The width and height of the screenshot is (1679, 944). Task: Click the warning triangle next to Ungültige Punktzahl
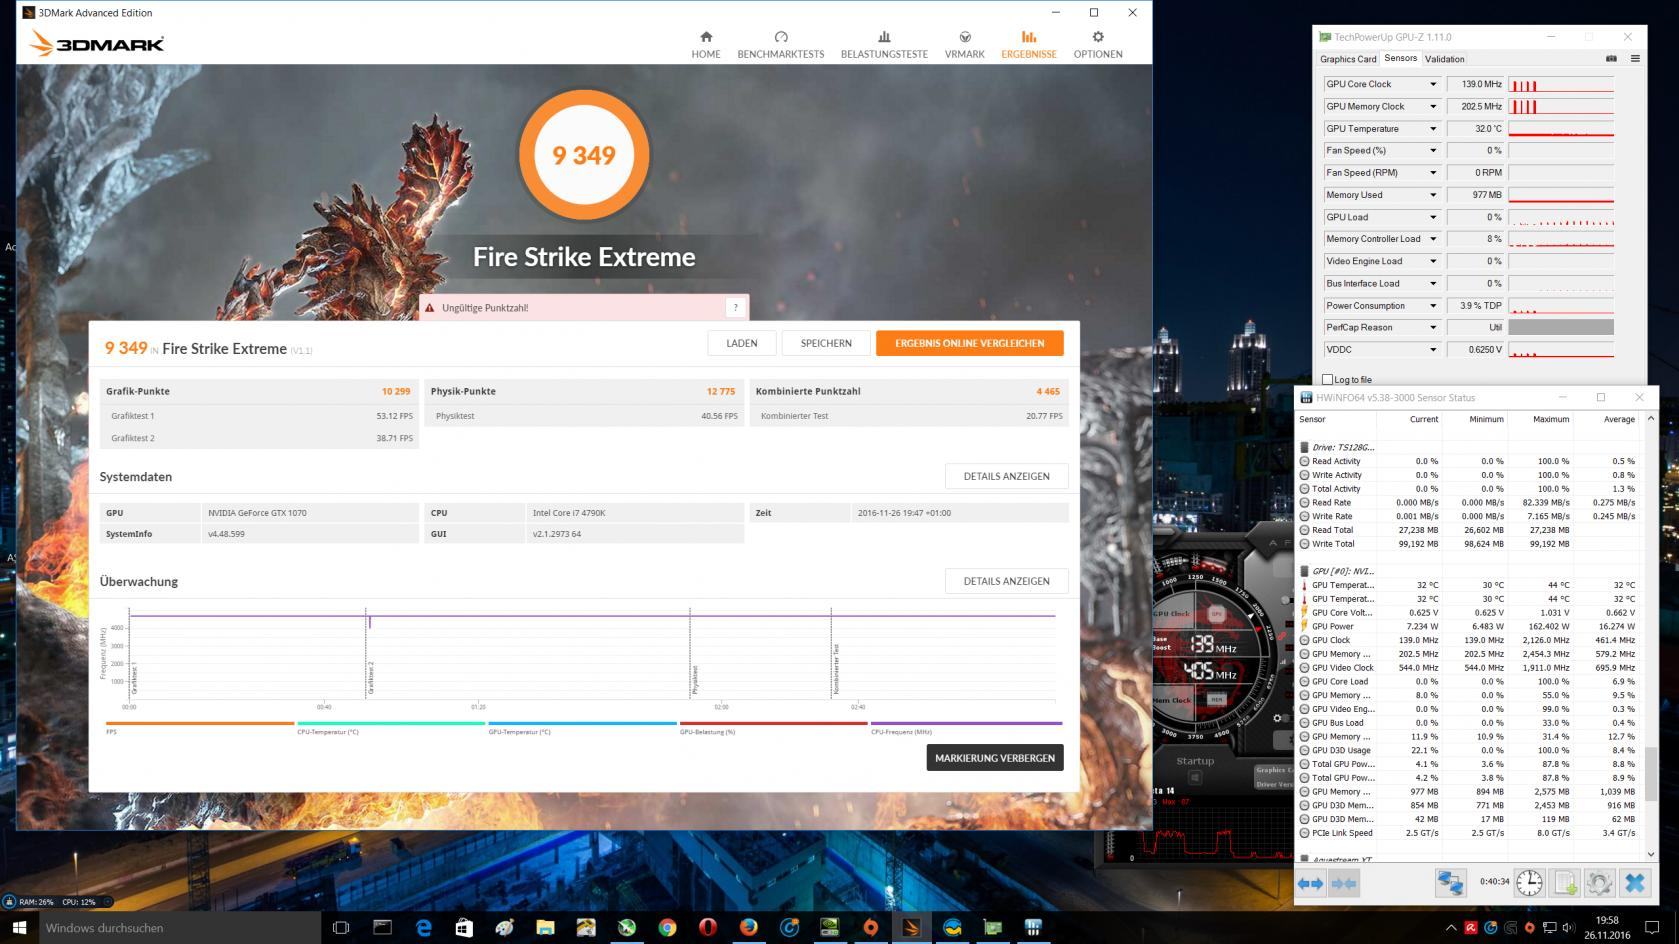tap(430, 308)
